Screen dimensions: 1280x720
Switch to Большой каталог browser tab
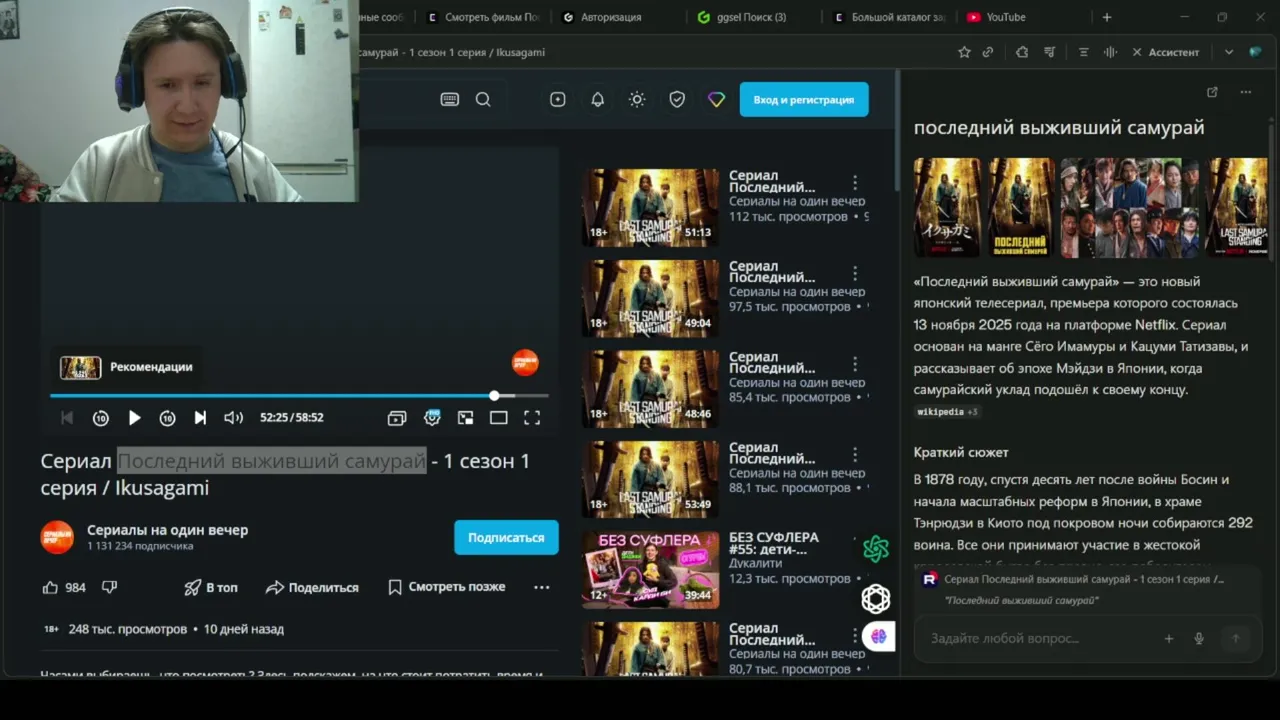coord(889,17)
